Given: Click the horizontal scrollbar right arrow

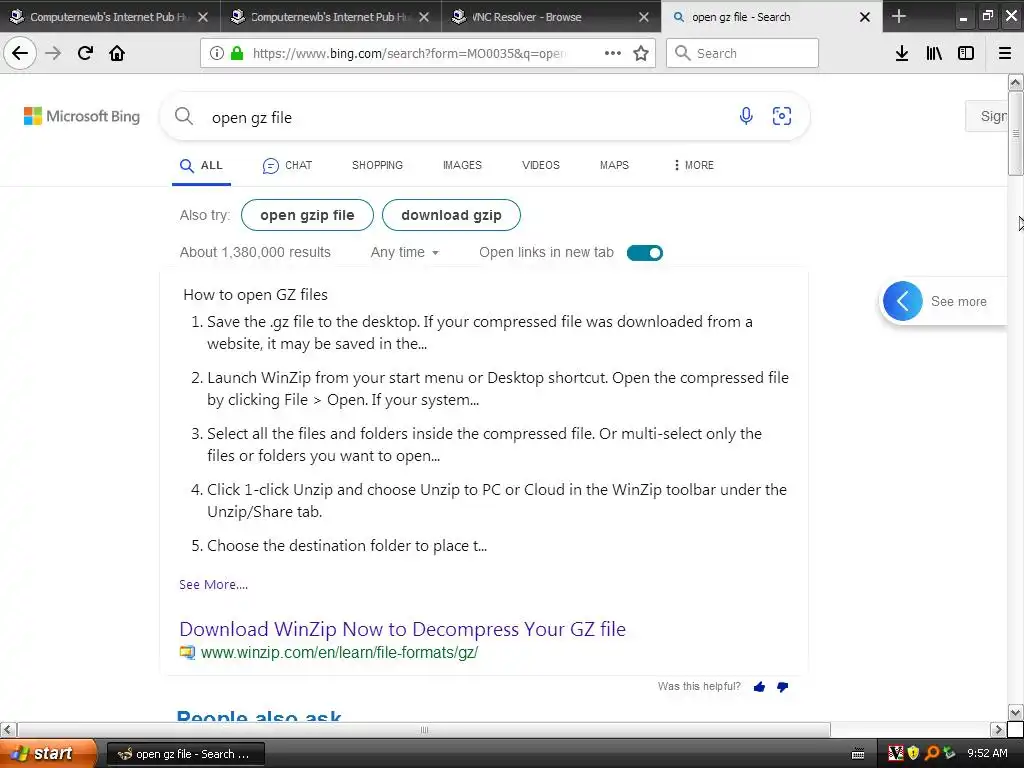Looking at the screenshot, I should click(x=998, y=729).
